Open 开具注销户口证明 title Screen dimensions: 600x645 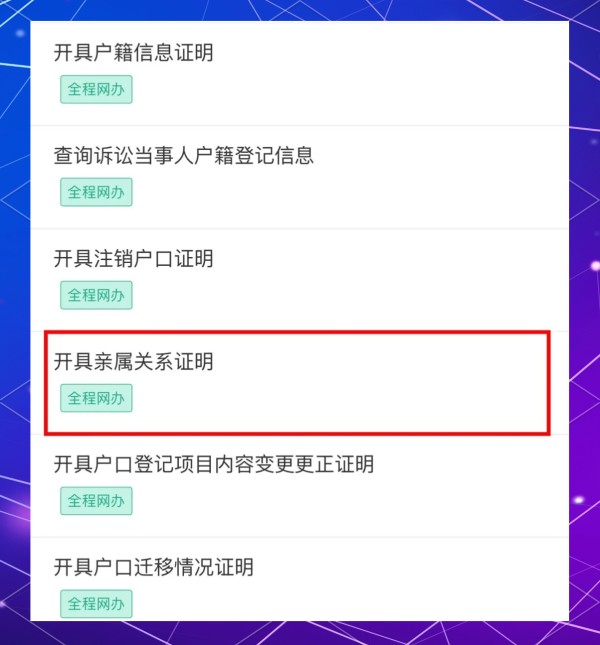click(x=134, y=258)
